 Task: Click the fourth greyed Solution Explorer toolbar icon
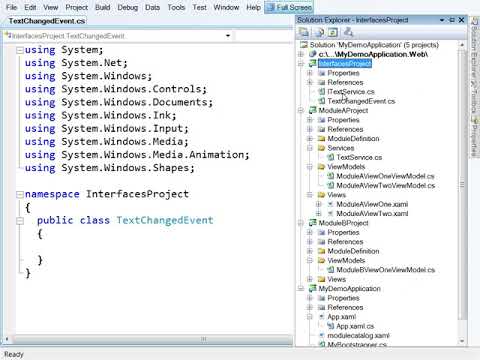coord(348,32)
